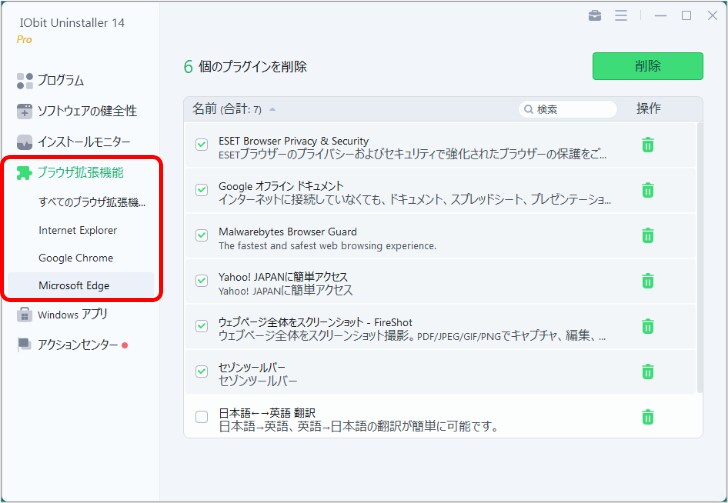728x503 pixels.
Task: Open the プログラム section
Action: [x=61, y=80]
